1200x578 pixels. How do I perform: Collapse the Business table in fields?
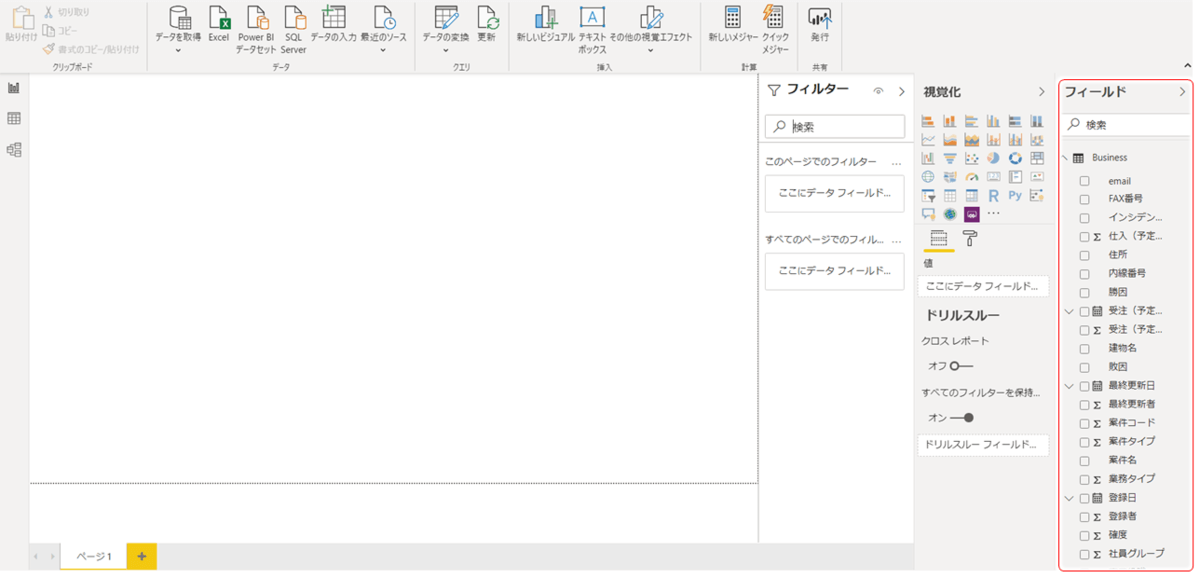click(1066, 158)
